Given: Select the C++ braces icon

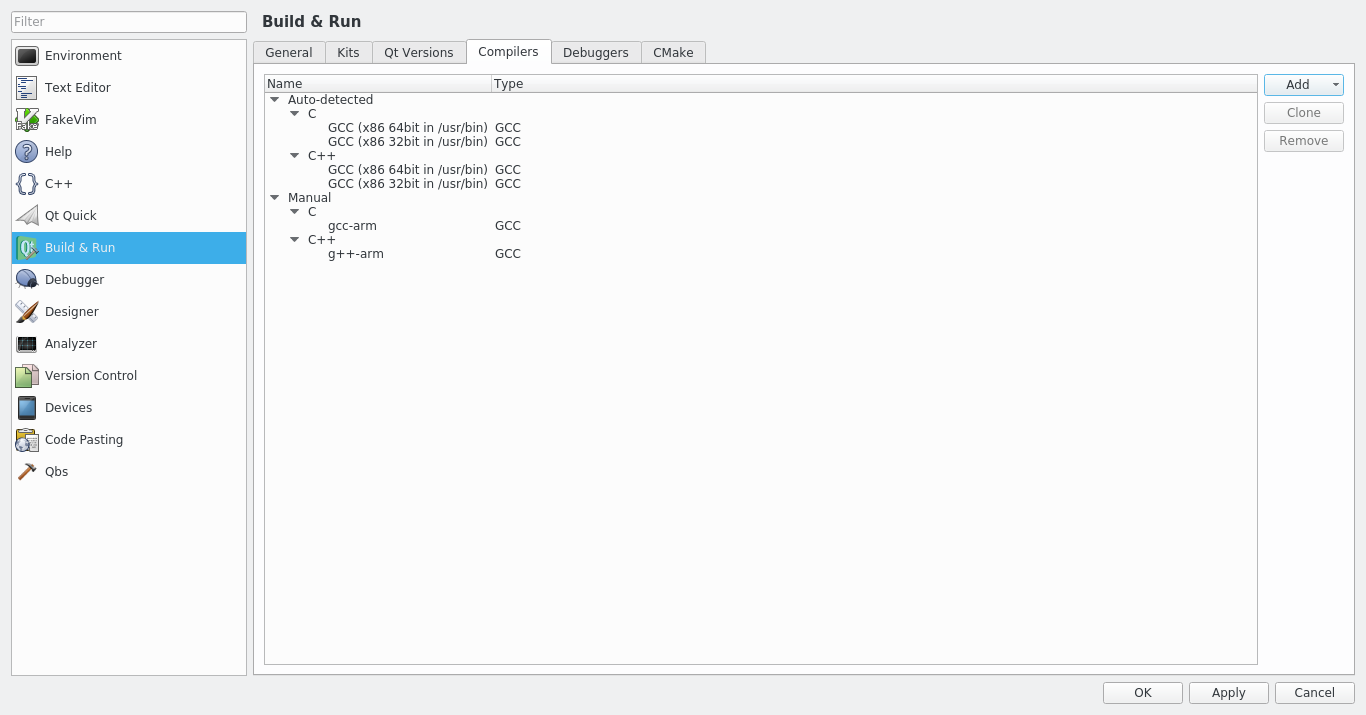Looking at the screenshot, I should click(x=27, y=184).
